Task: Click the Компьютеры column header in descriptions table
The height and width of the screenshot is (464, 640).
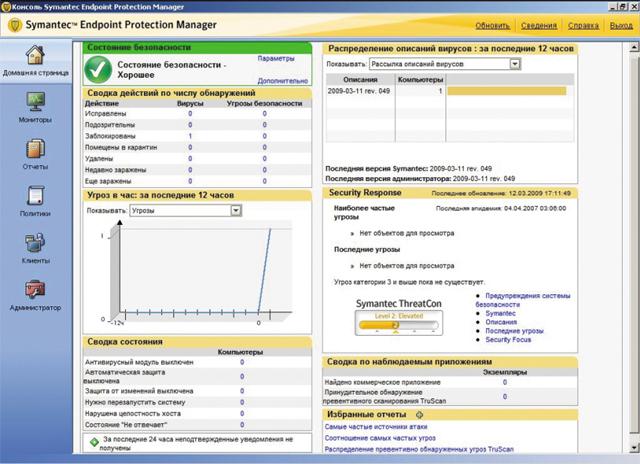Action: (x=420, y=80)
